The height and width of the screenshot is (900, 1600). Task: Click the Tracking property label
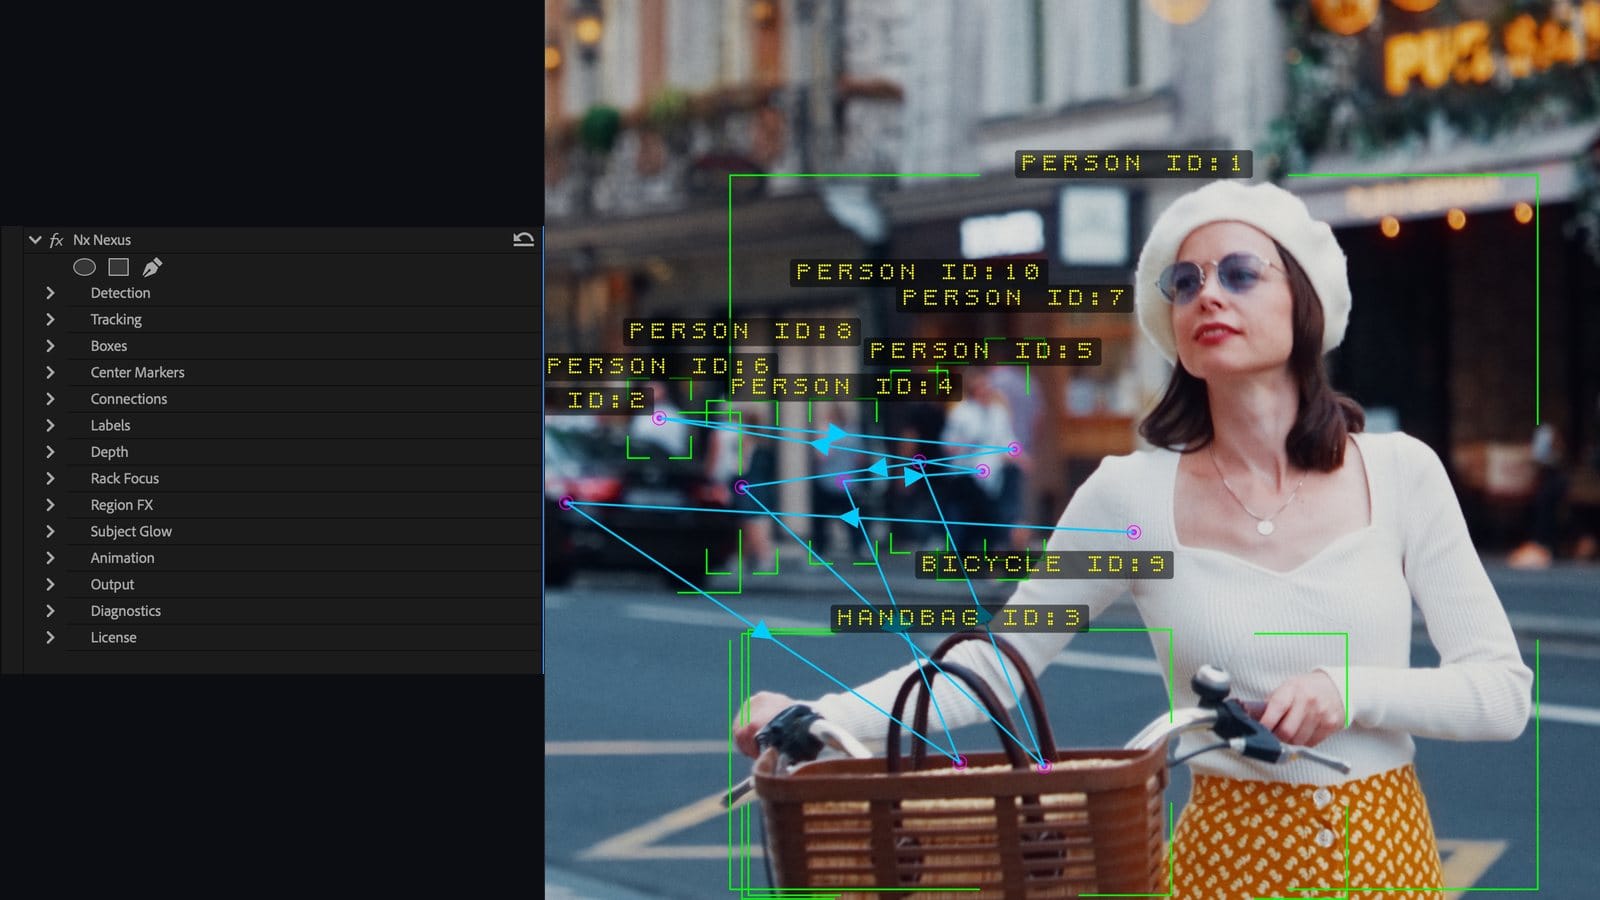pos(116,319)
